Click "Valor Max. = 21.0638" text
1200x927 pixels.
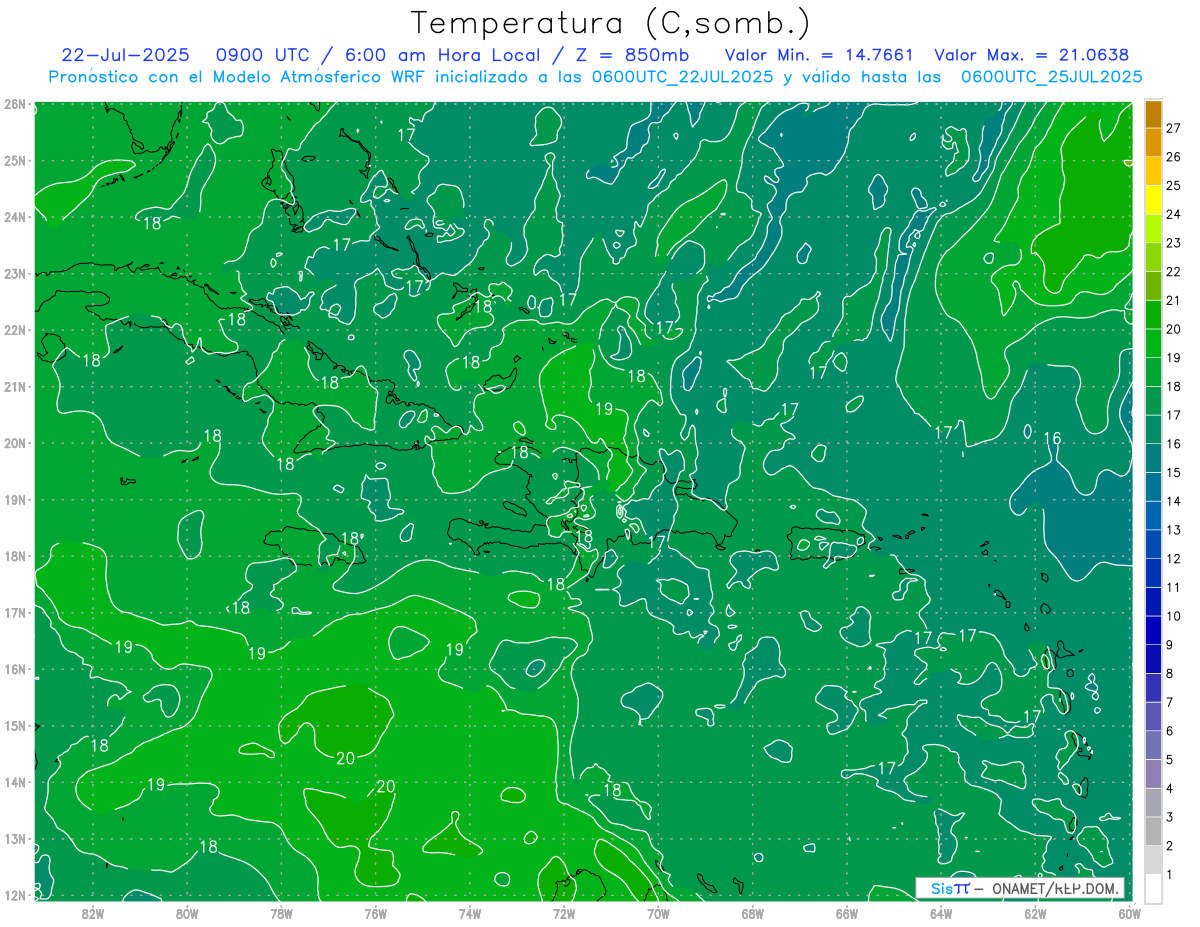(1031, 55)
